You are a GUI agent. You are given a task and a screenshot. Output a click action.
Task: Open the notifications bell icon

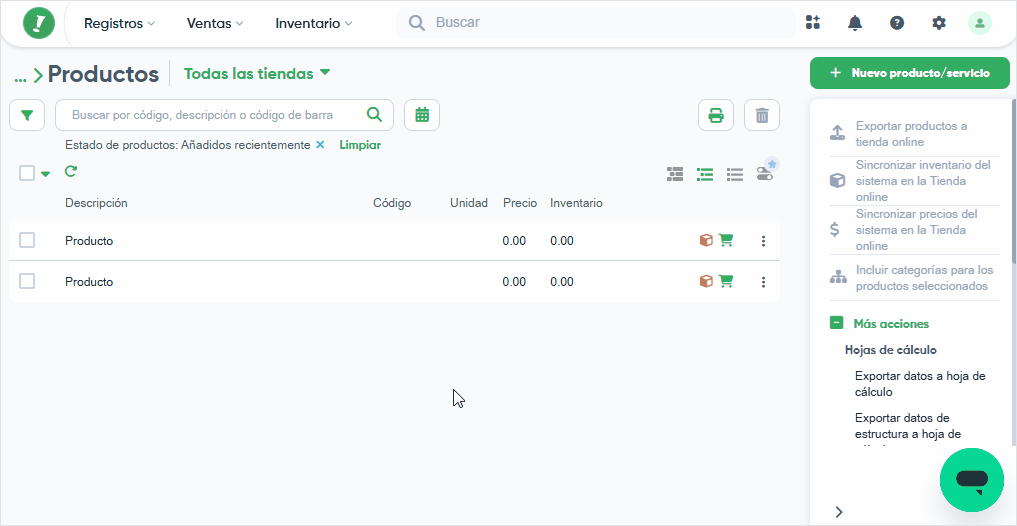[x=855, y=23]
